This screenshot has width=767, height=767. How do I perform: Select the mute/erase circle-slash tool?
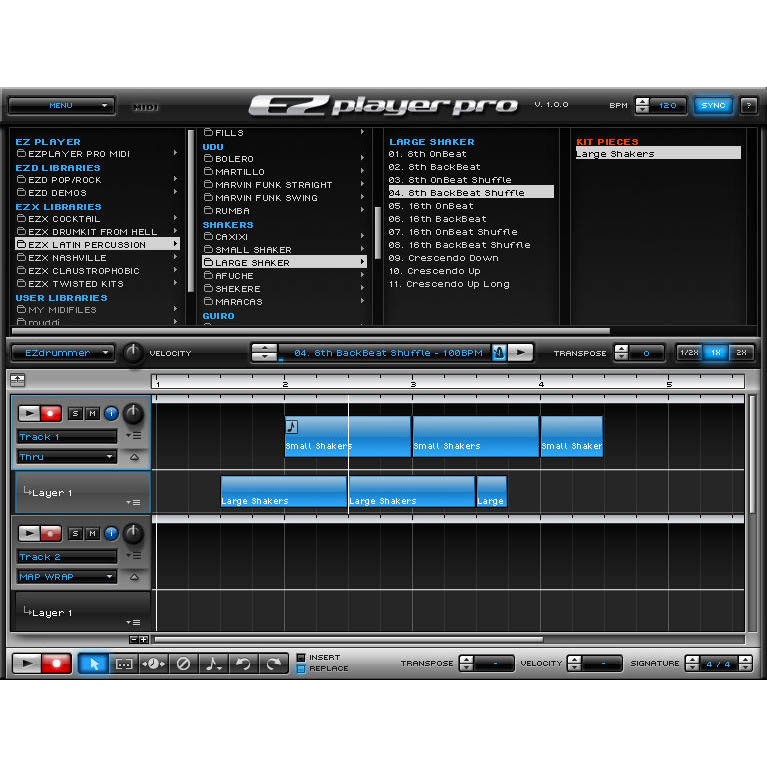[183, 663]
